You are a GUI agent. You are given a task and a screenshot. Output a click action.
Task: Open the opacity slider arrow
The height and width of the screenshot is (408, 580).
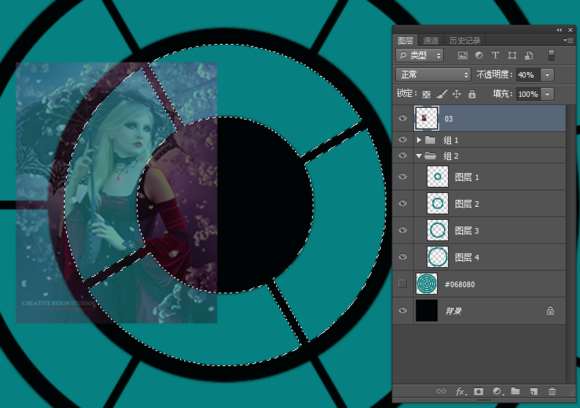(x=547, y=75)
